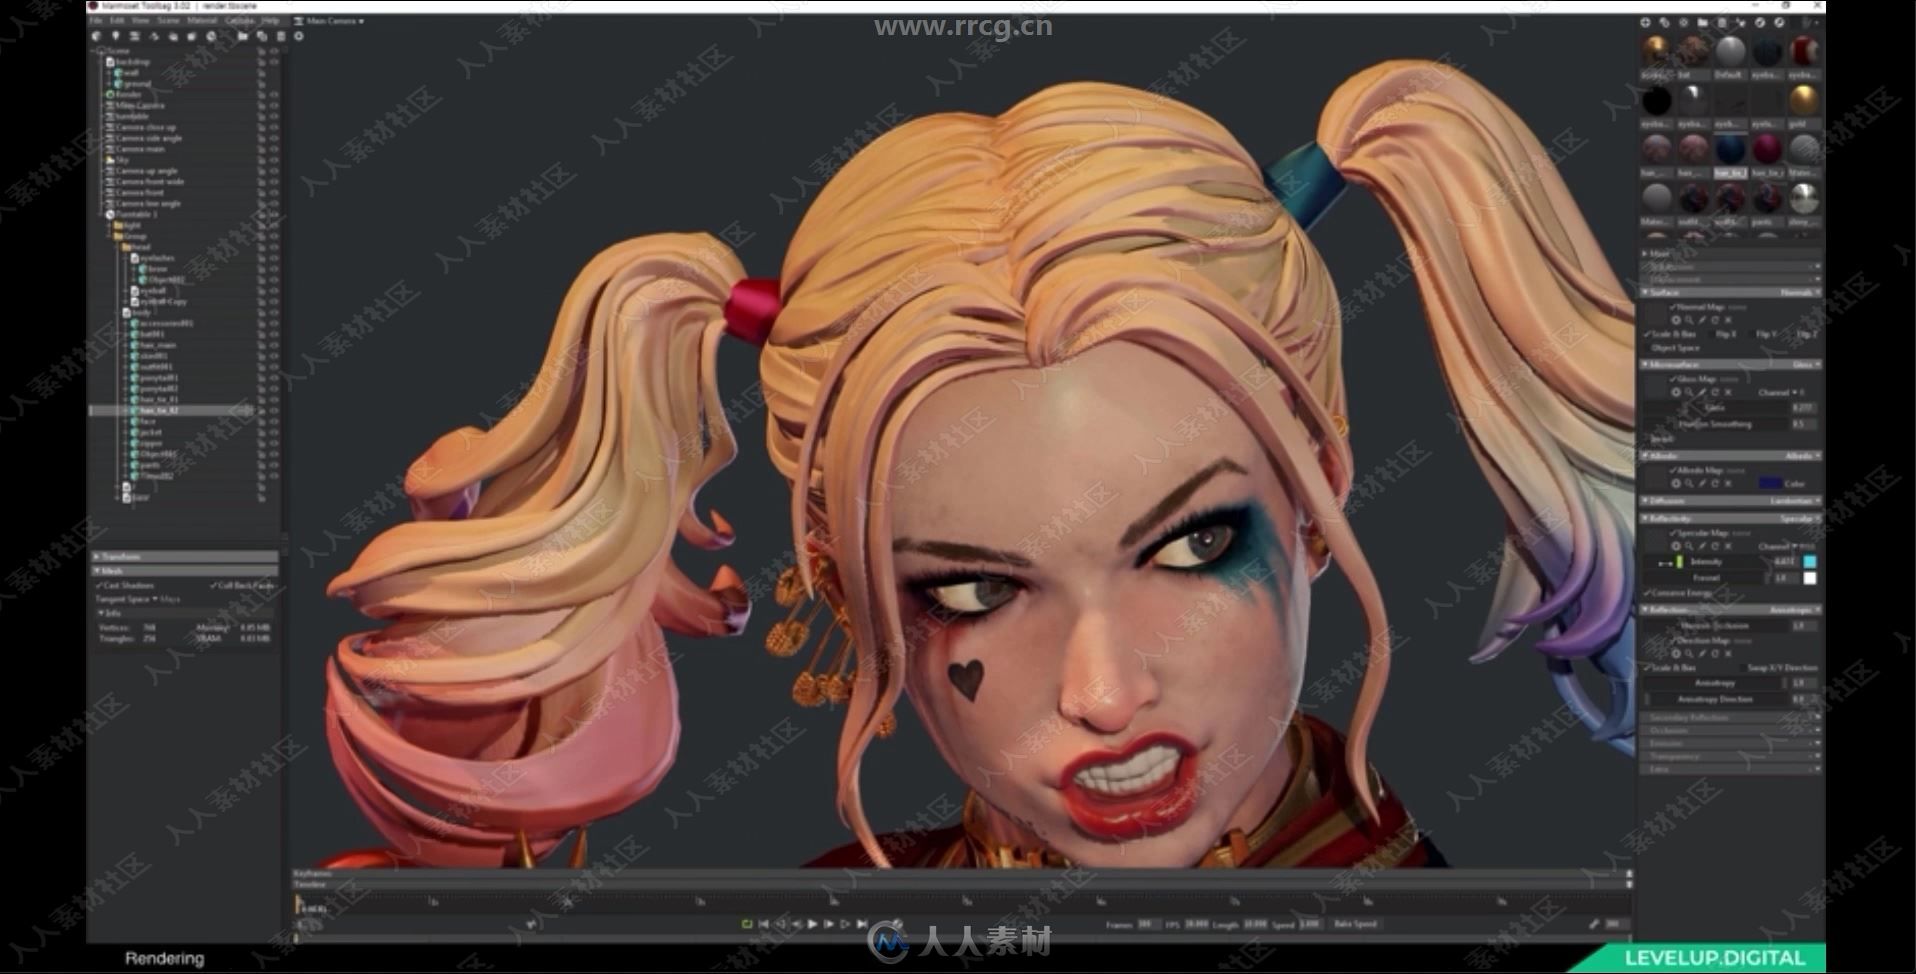Open the File menu
Image resolution: width=1916 pixels, height=974 pixels.
(x=97, y=20)
